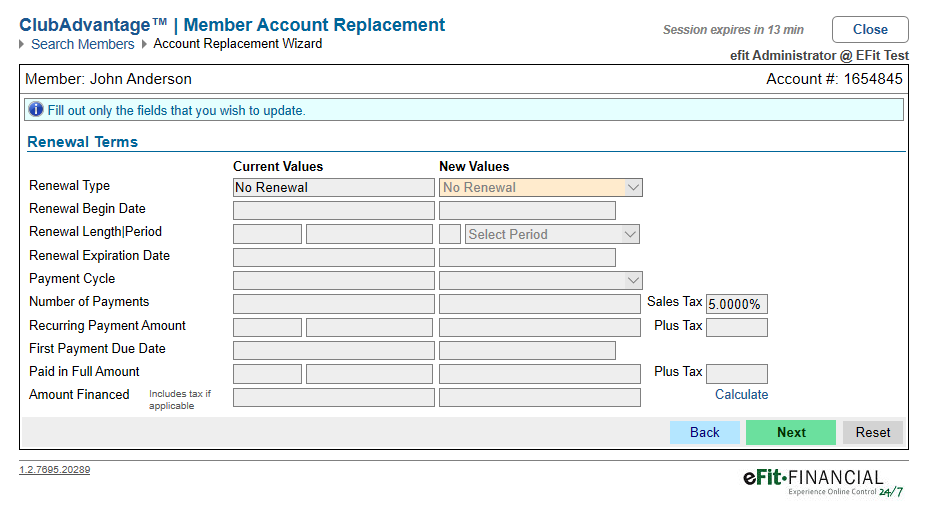Click the new Renewal Begin Date field

click(527, 210)
